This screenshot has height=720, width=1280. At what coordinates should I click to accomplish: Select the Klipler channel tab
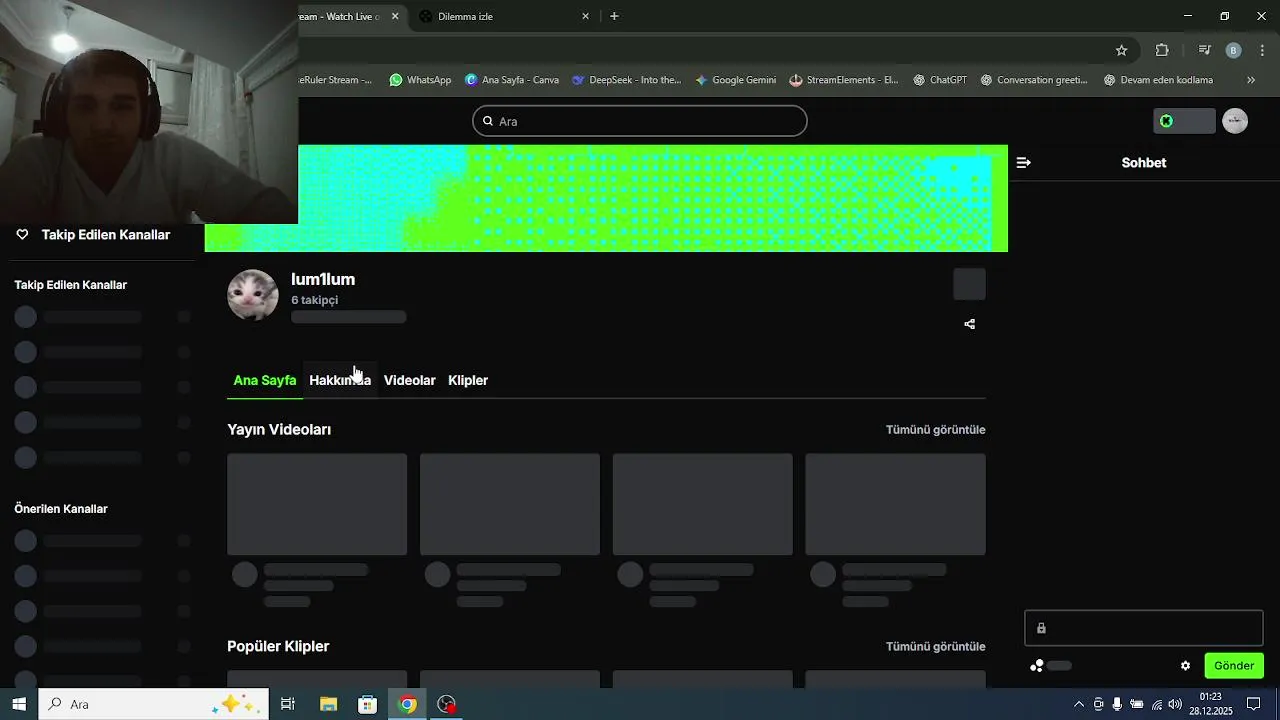point(468,380)
